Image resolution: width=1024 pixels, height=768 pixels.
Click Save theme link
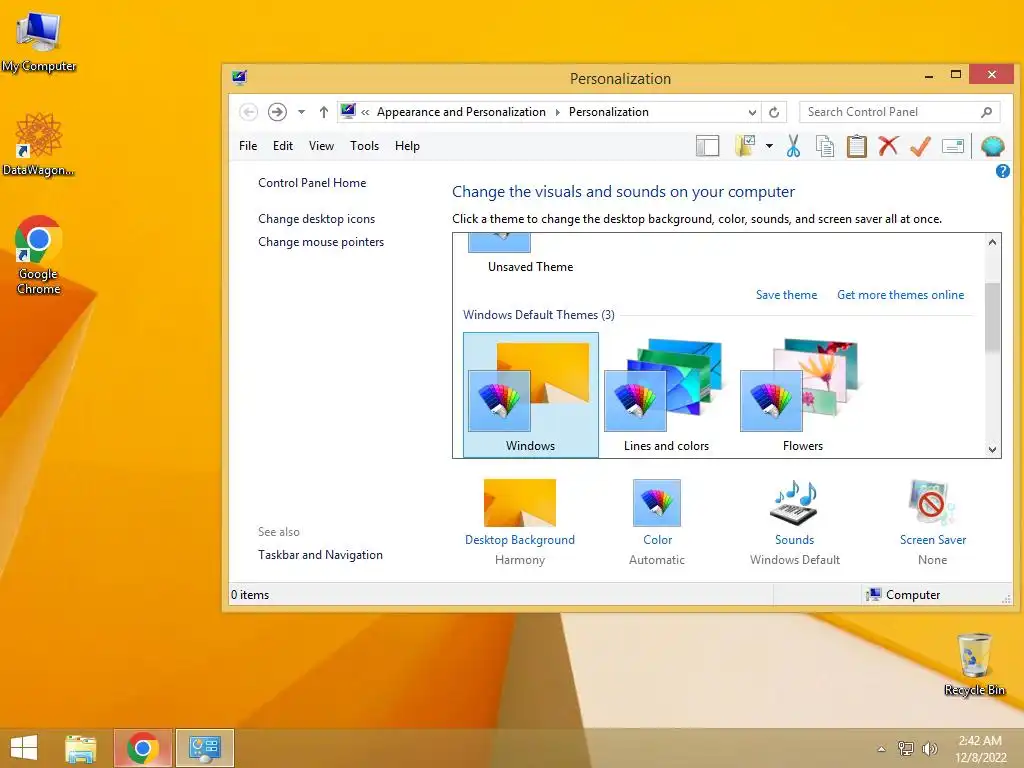(786, 295)
